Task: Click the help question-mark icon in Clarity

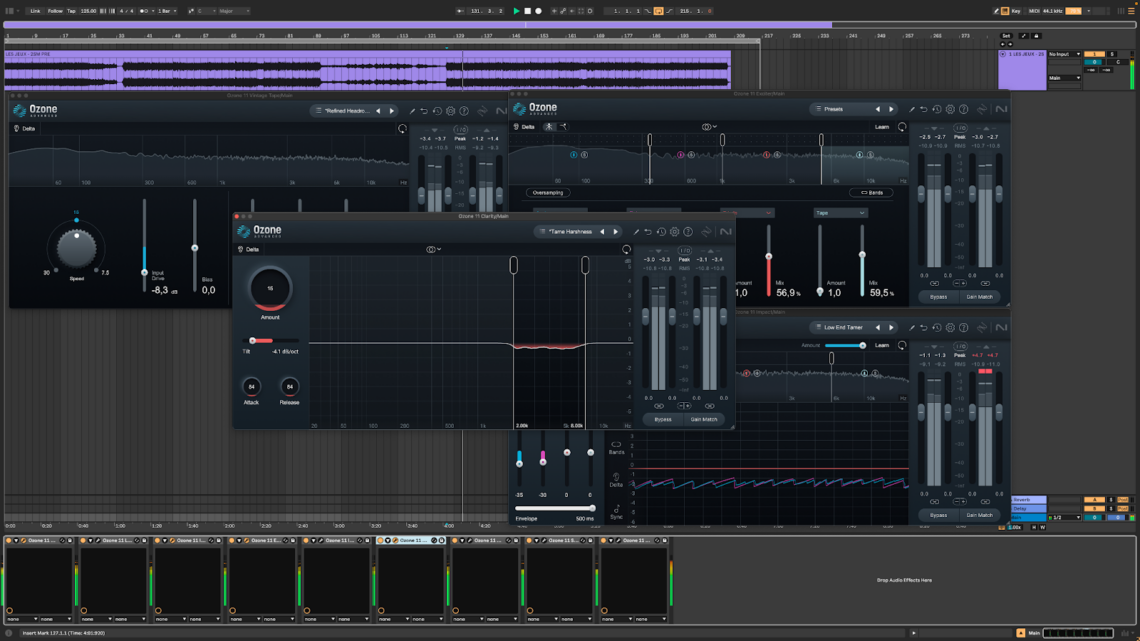Action: pos(687,230)
